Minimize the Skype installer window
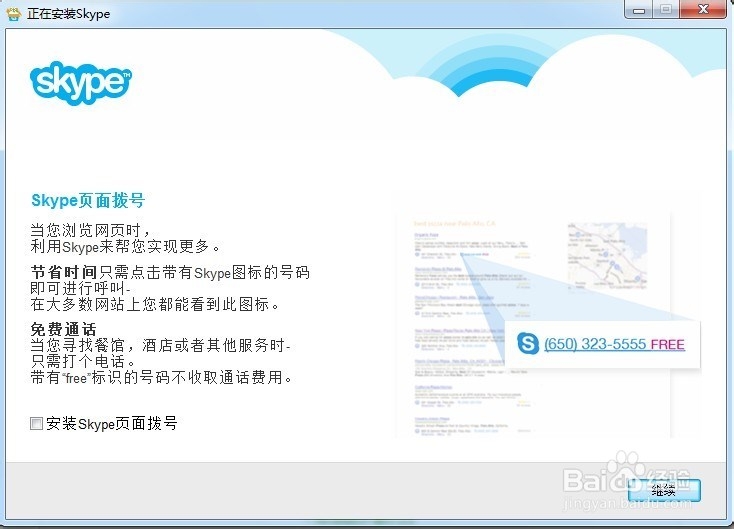The height and width of the screenshot is (529, 734). (x=639, y=10)
